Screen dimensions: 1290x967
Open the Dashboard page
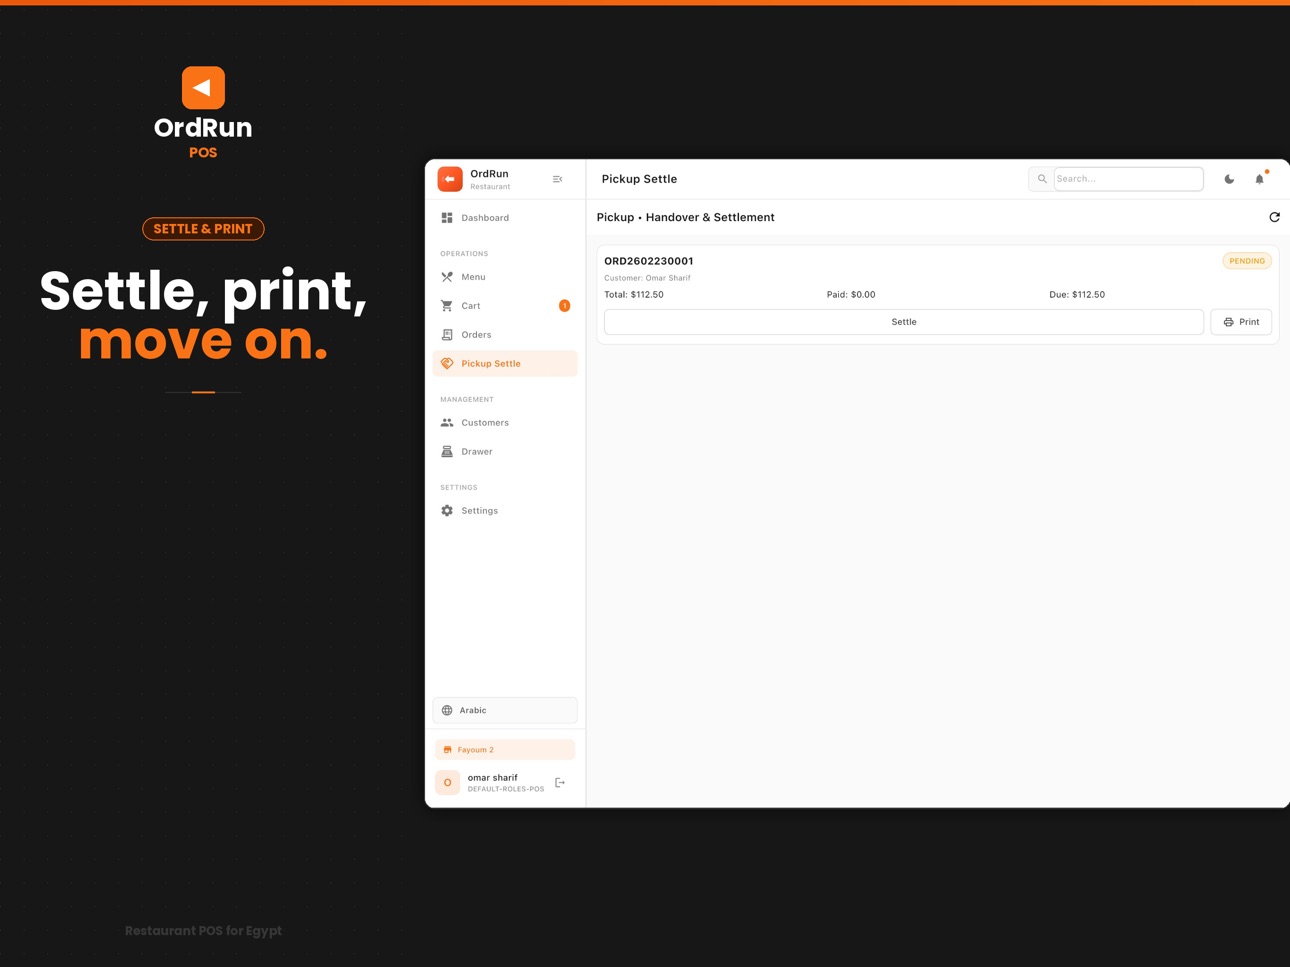(x=505, y=218)
